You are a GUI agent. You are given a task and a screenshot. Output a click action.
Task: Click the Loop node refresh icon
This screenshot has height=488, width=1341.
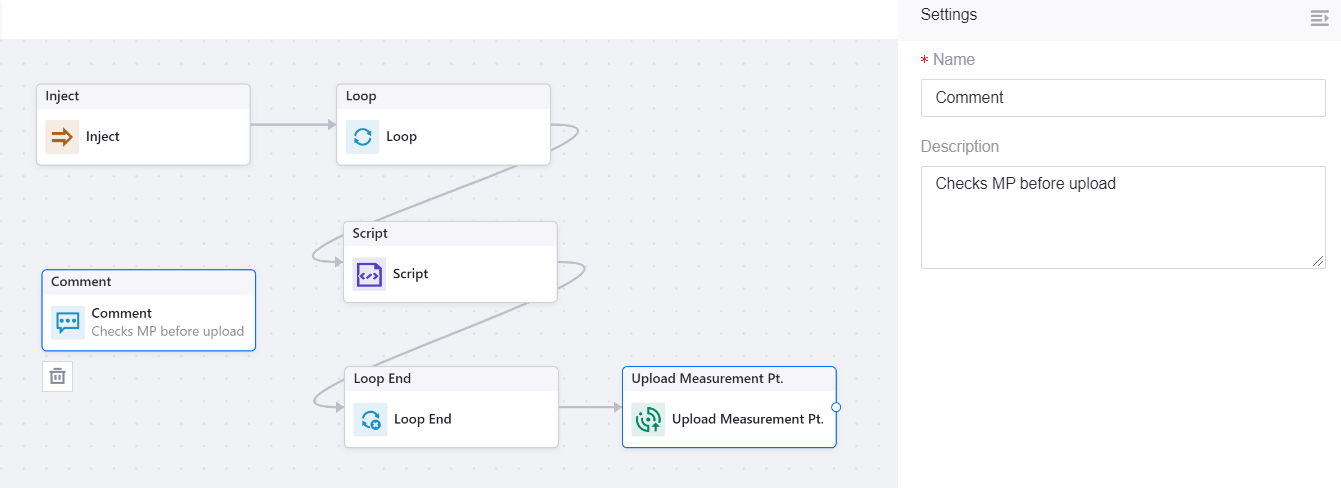pyautogui.click(x=362, y=137)
